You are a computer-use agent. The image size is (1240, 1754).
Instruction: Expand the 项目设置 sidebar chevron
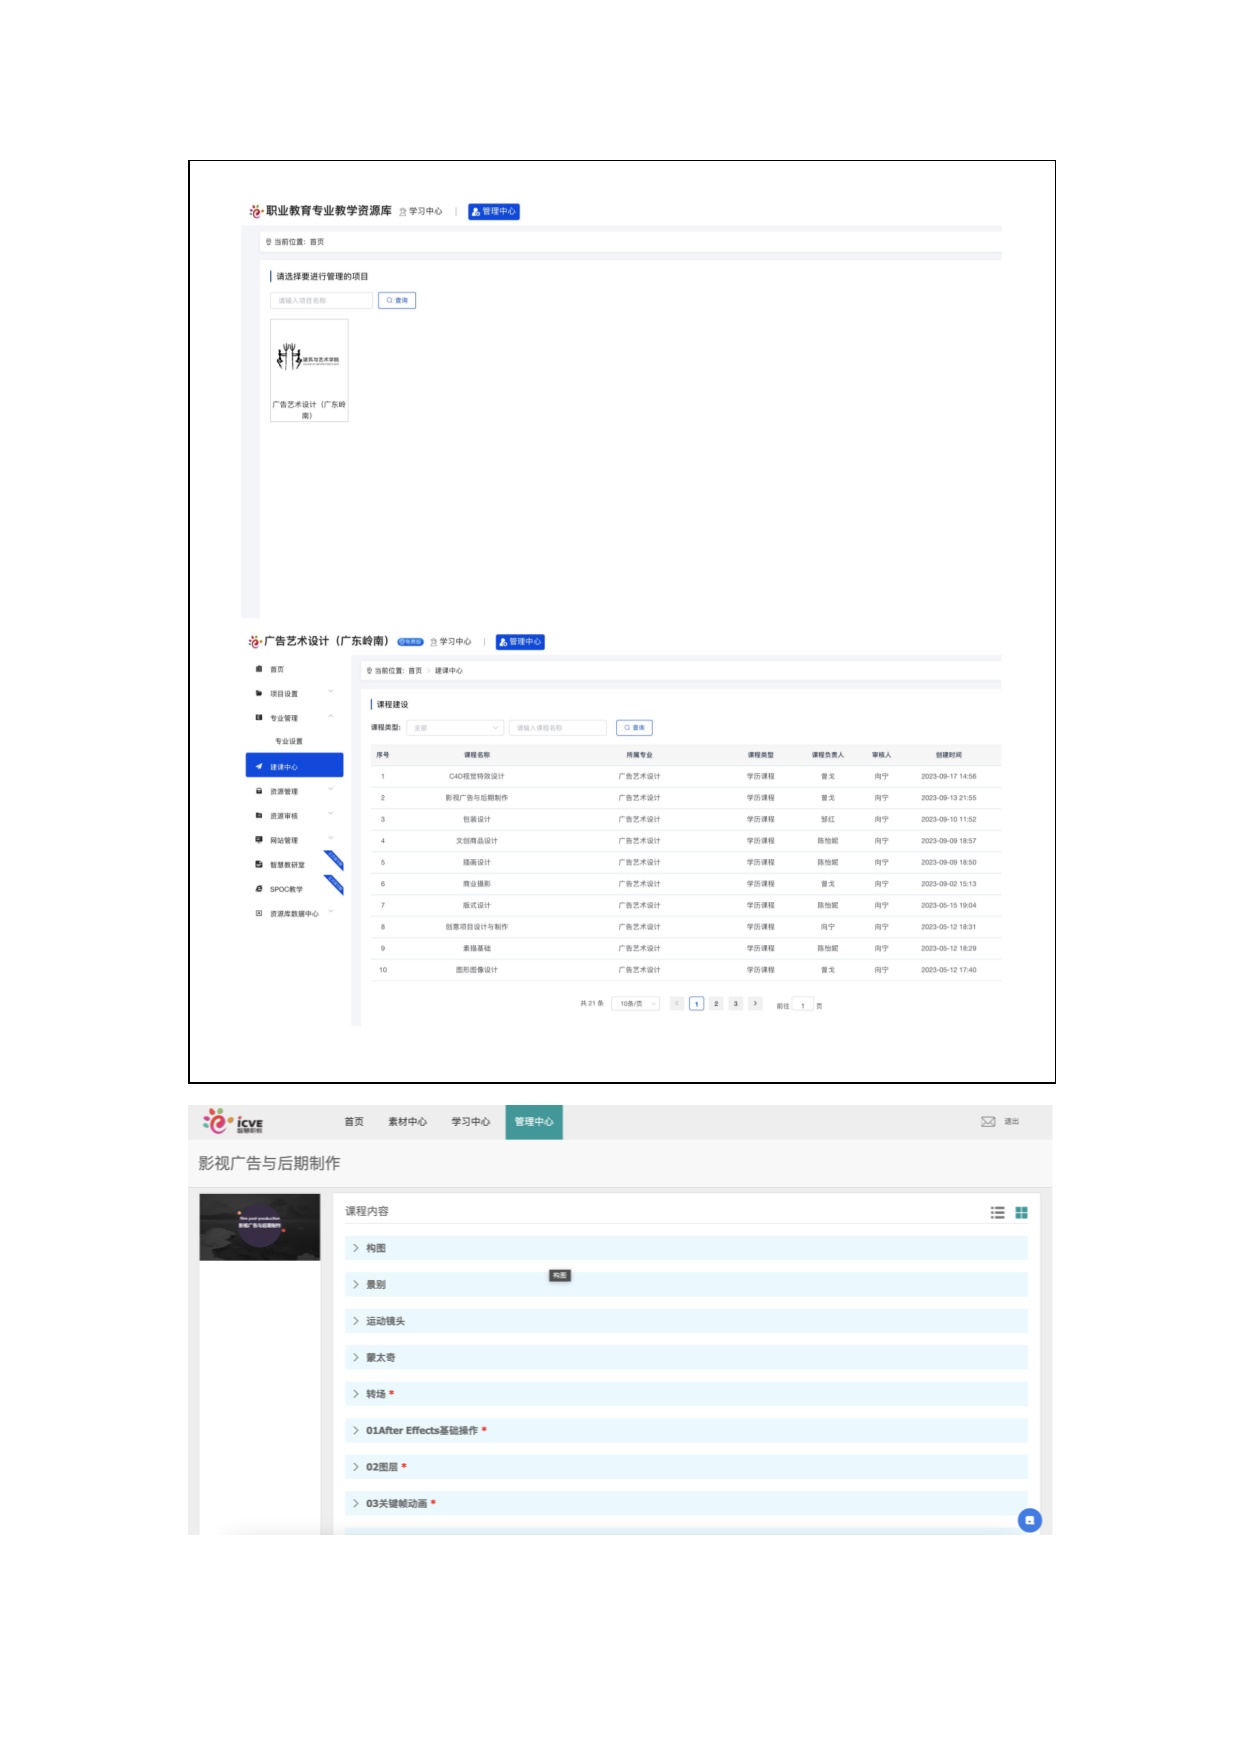pos(331,693)
